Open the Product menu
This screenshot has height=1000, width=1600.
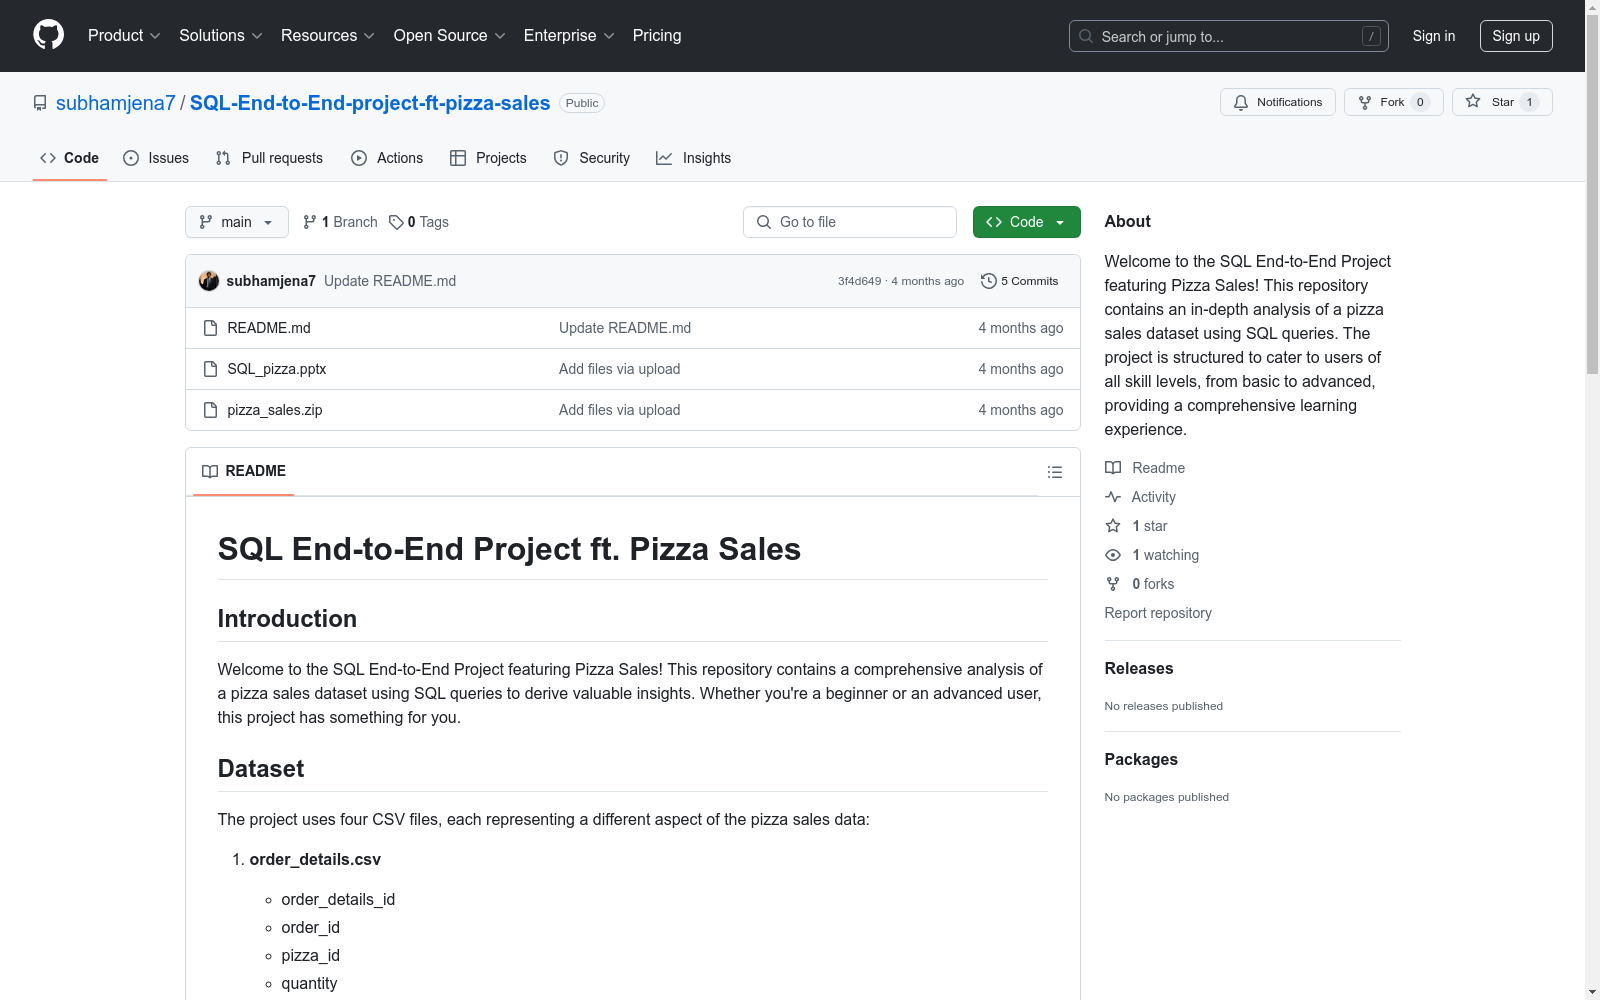pyautogui.click(x=124, y=36)
